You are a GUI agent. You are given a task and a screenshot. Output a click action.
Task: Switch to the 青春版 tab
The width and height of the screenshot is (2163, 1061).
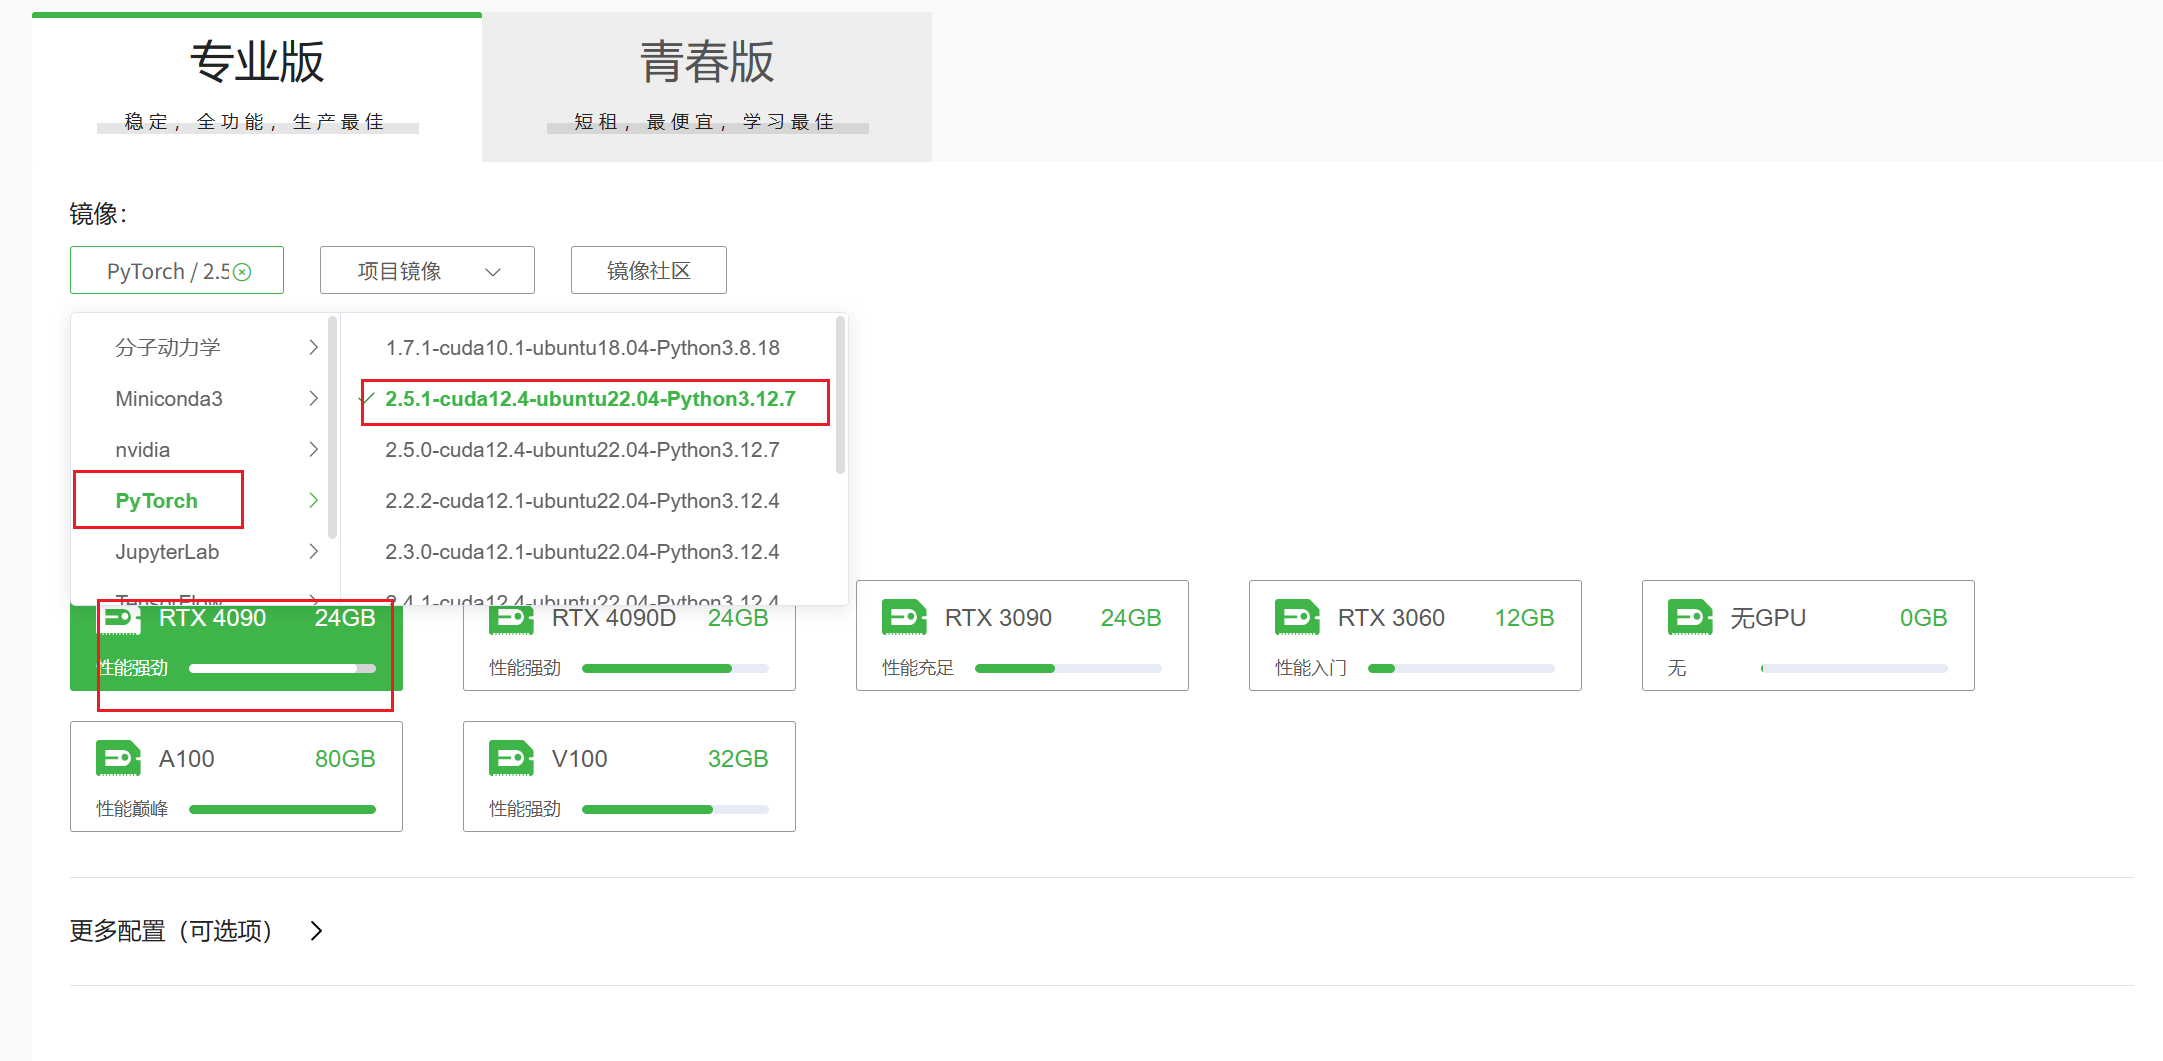[707, 87]
